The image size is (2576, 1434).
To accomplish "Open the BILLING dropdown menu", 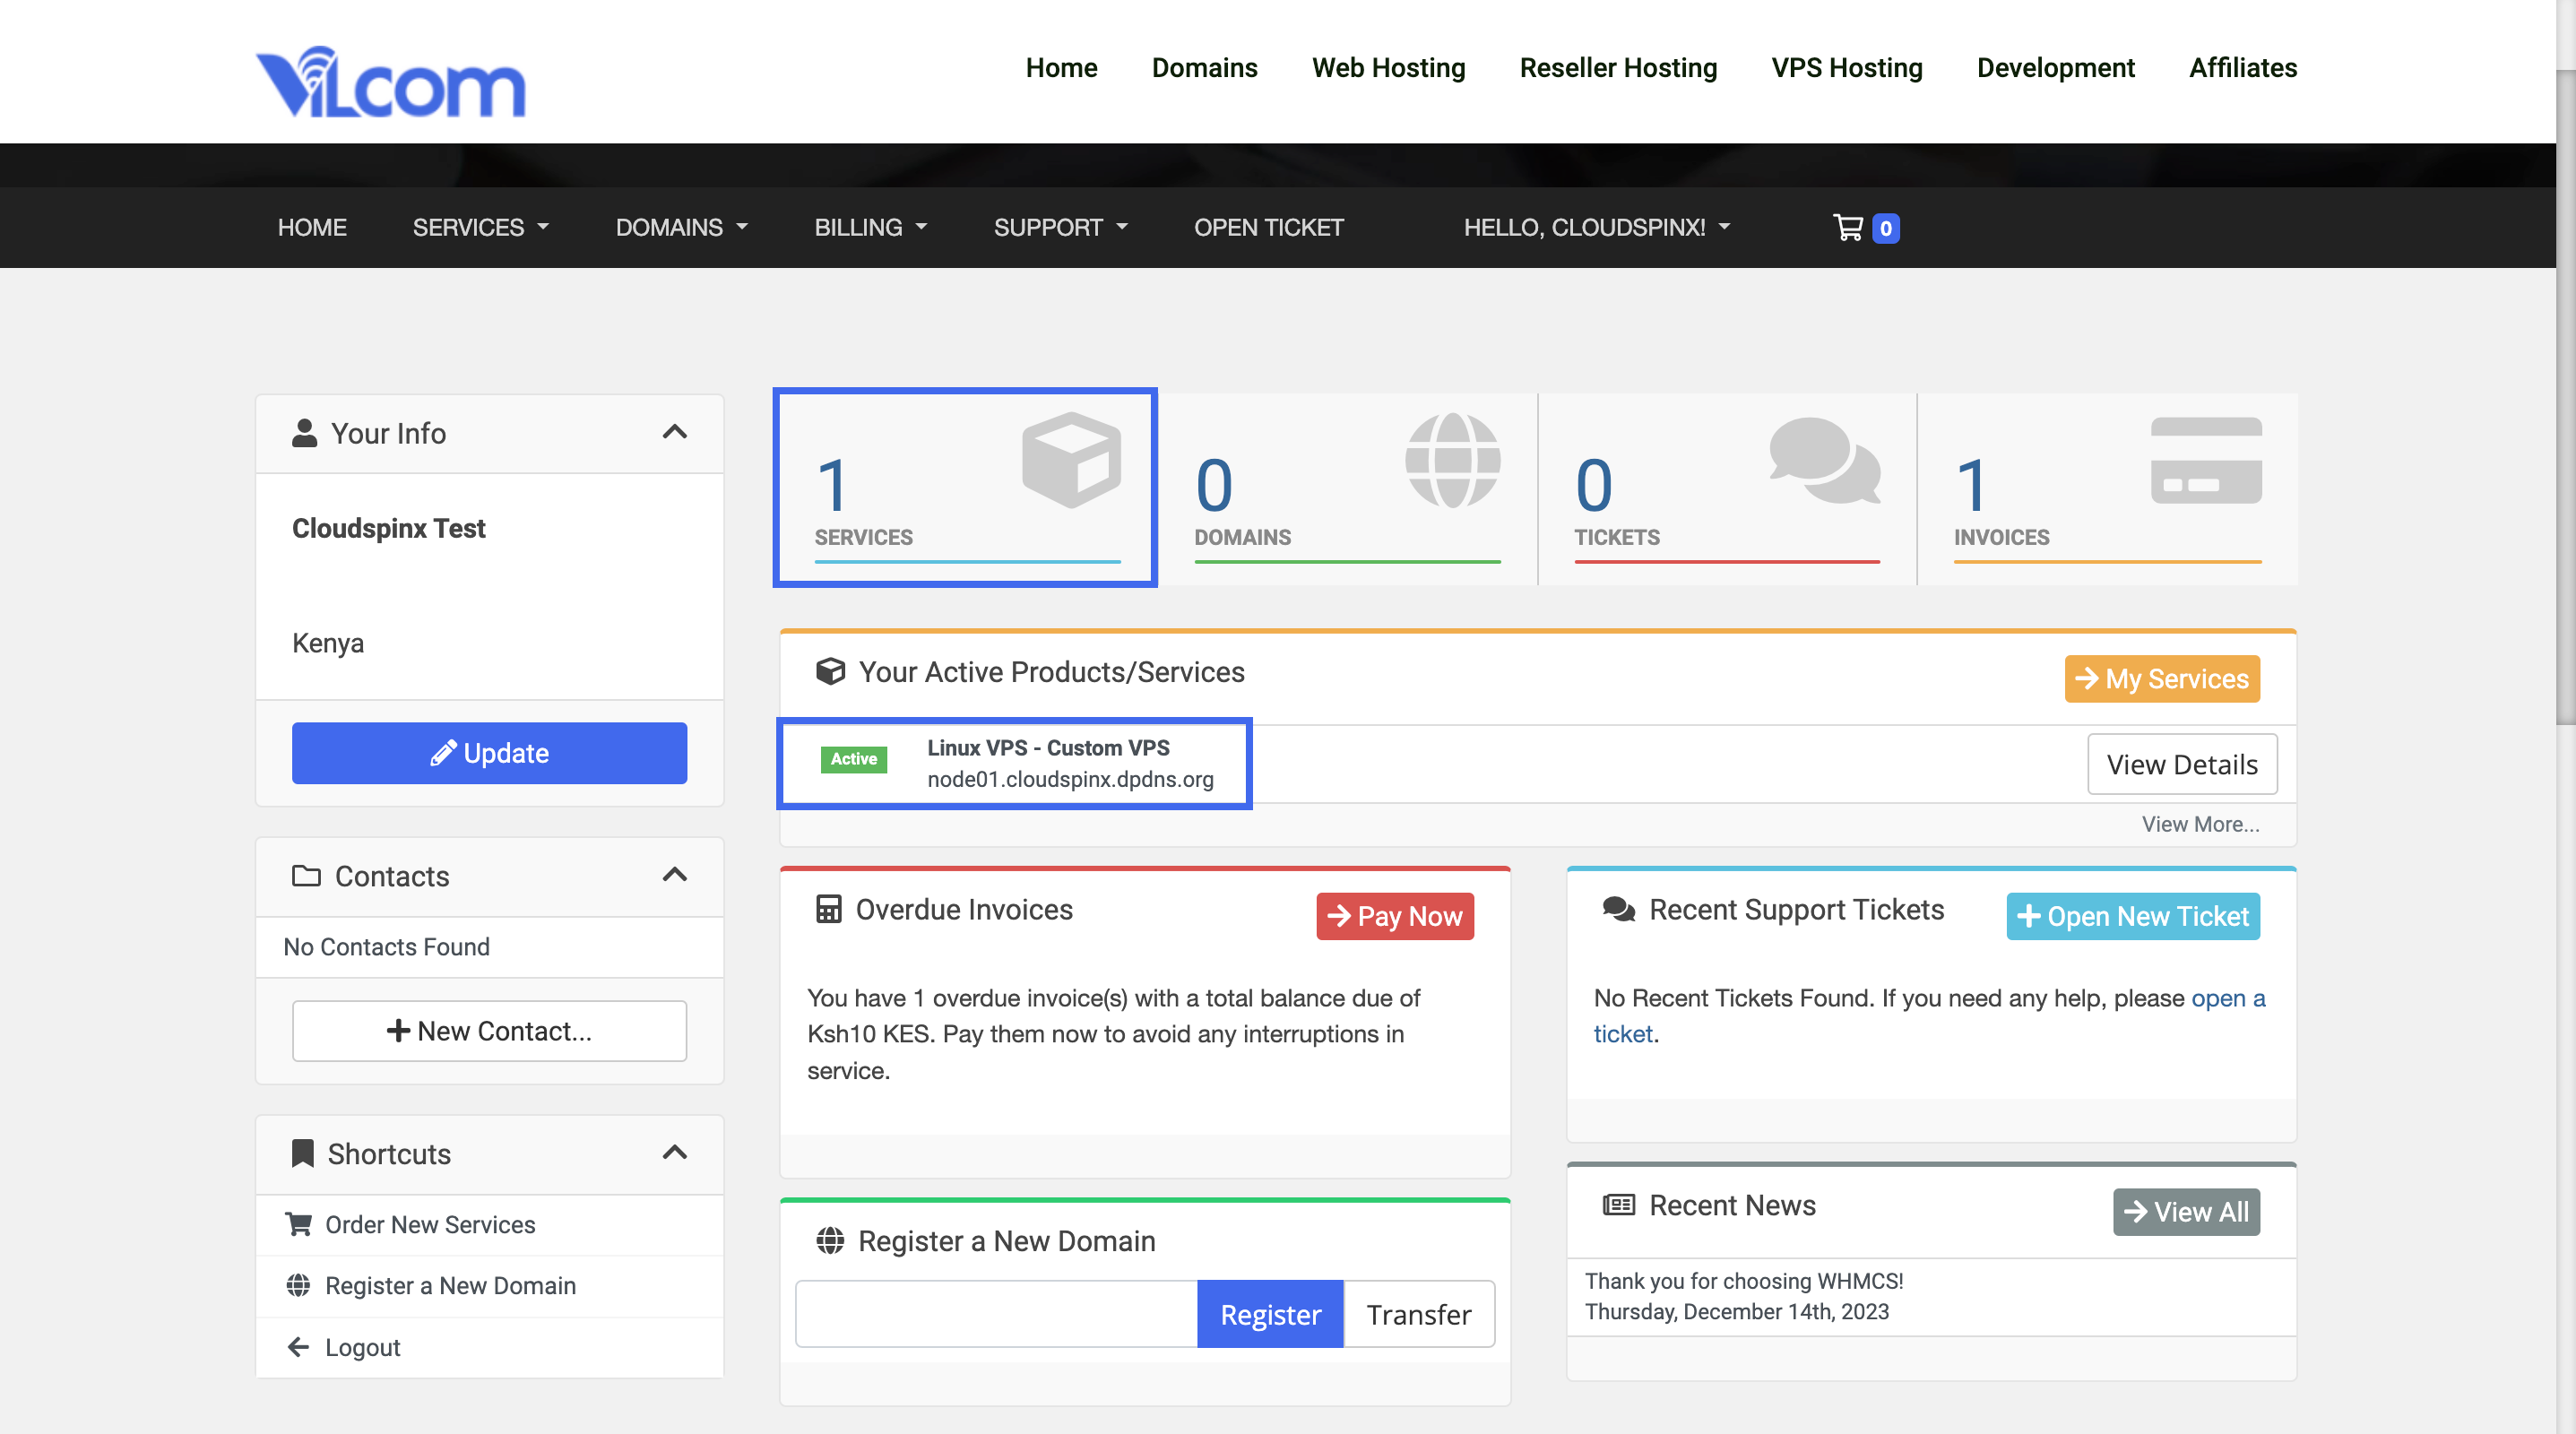I will [870, 228].
